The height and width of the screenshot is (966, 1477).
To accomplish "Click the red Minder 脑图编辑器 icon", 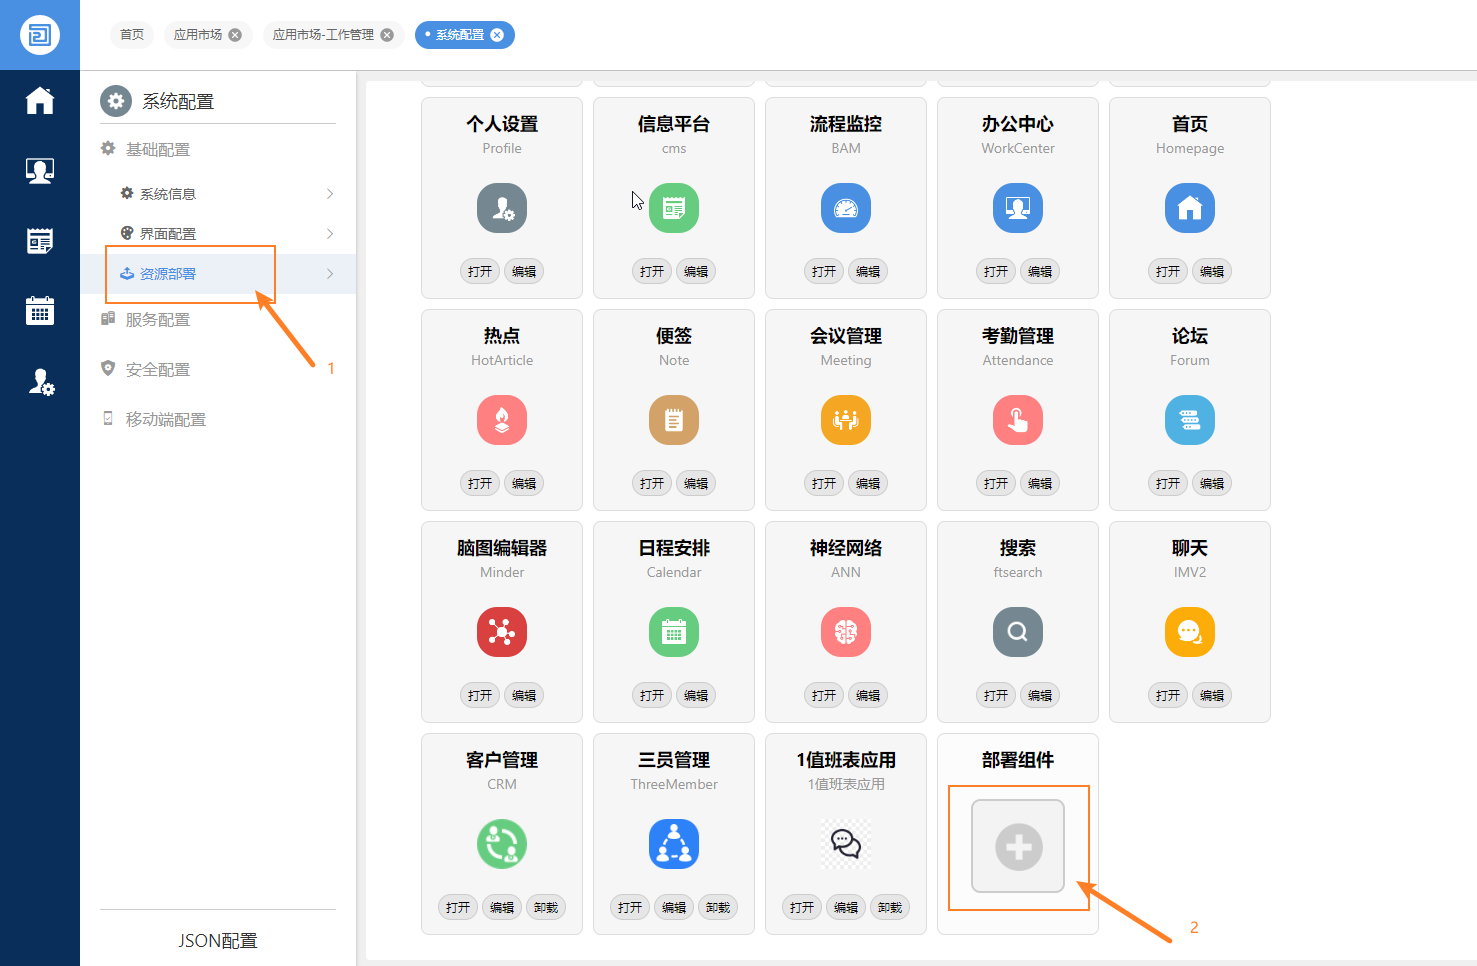I will pyautogui.click(x=502, y=632).
